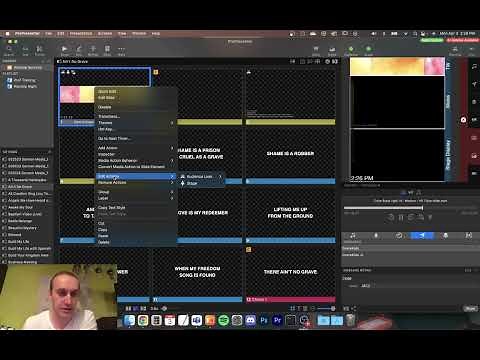Open Build Your Kingdom Here in library
Viewport: 480px width, 360px height.
tap(27, 255)
